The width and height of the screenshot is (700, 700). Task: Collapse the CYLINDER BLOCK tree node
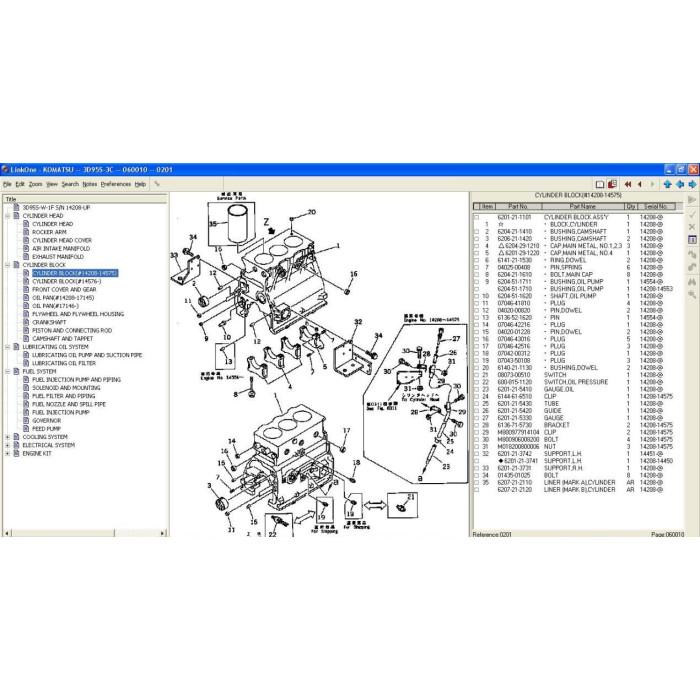[7, 265]
